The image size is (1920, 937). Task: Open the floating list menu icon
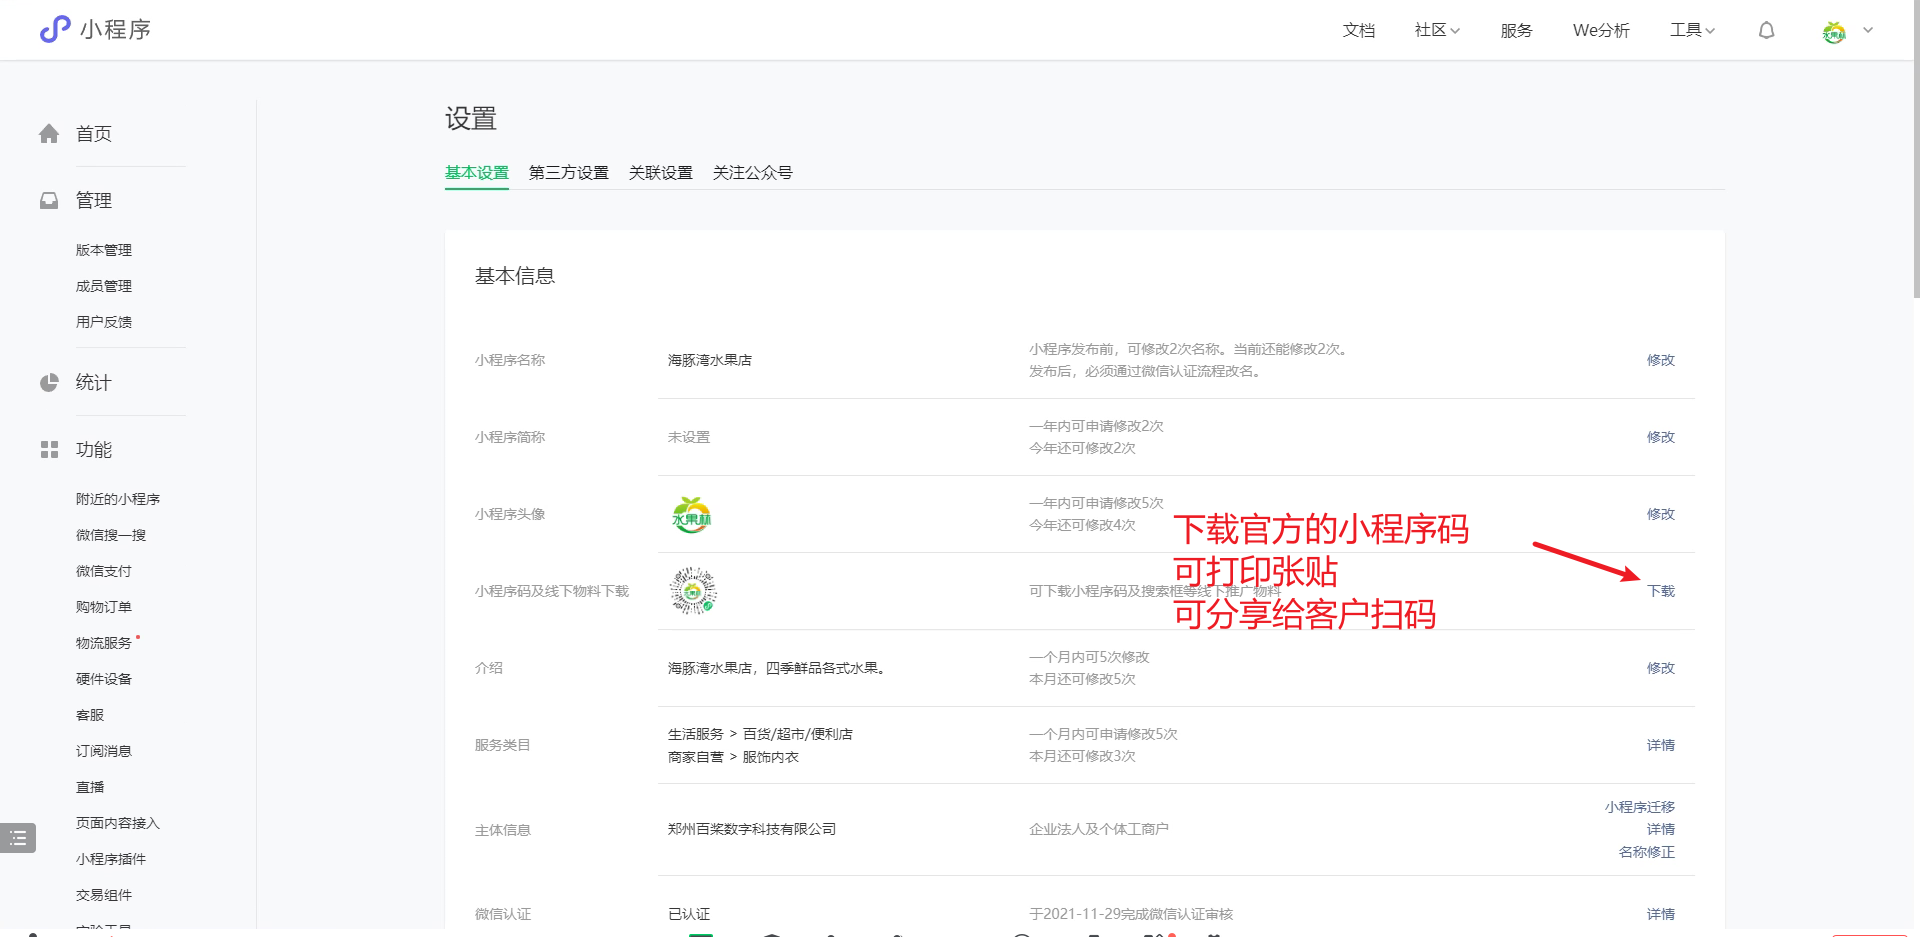tap(18, 838)
